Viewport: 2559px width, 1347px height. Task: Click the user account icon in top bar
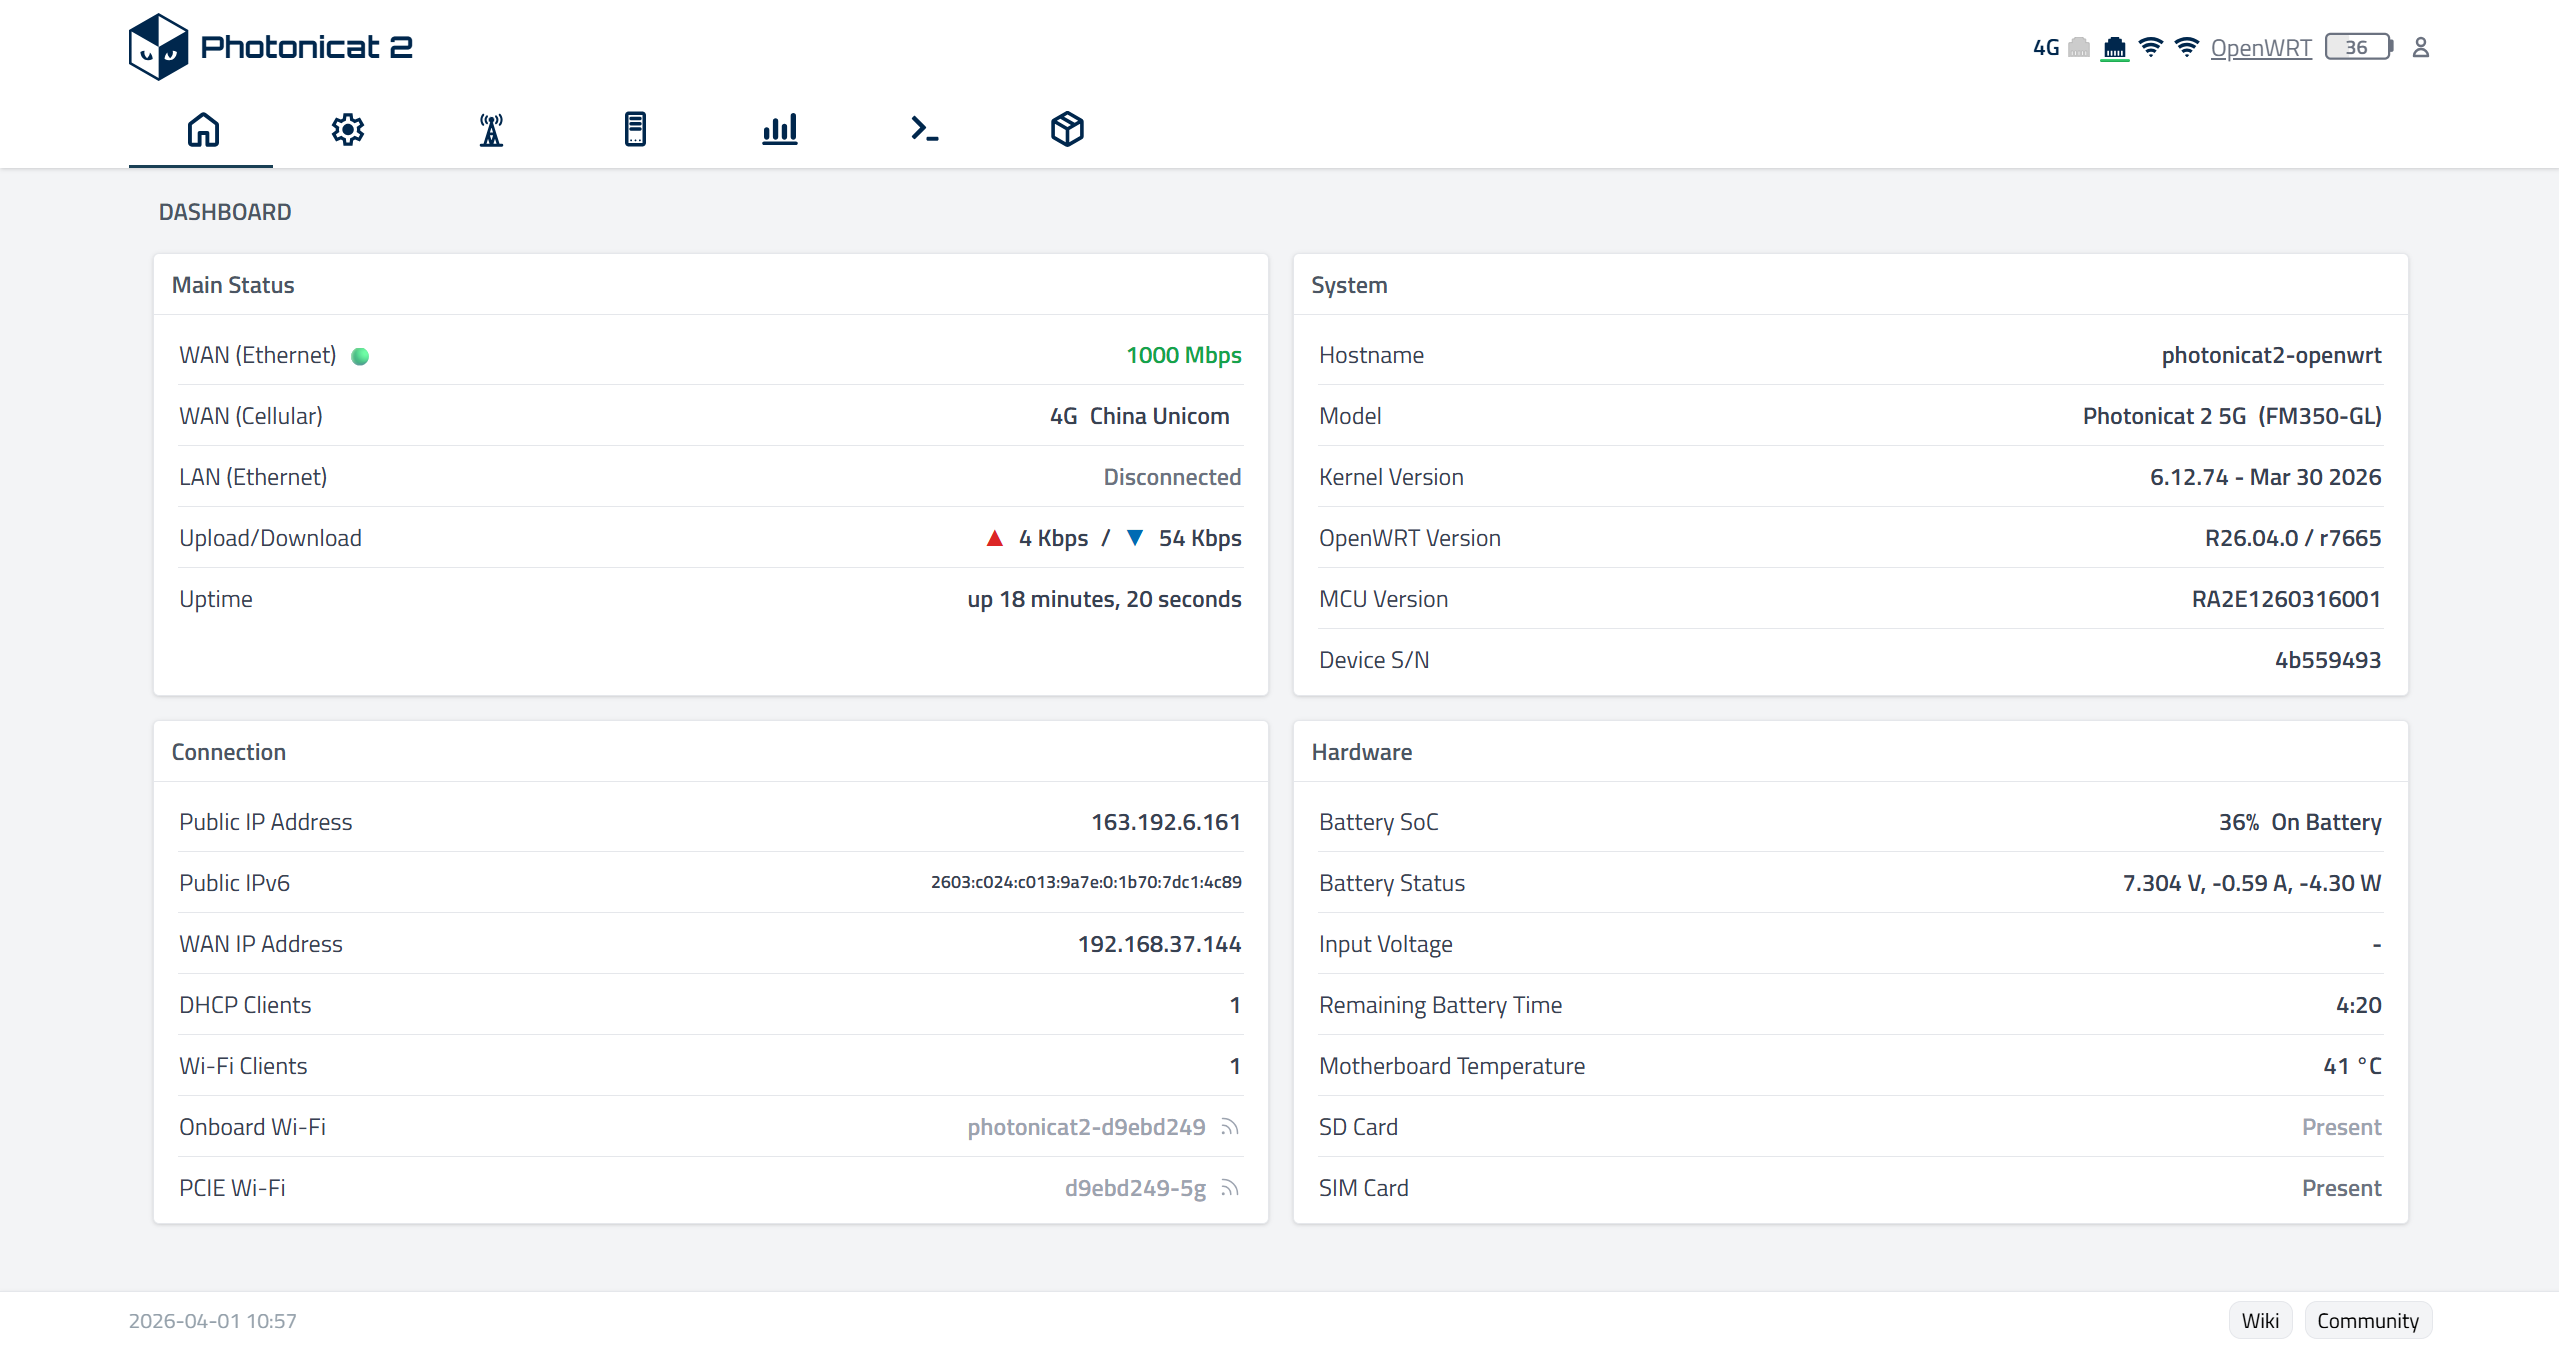(2421, 47)
